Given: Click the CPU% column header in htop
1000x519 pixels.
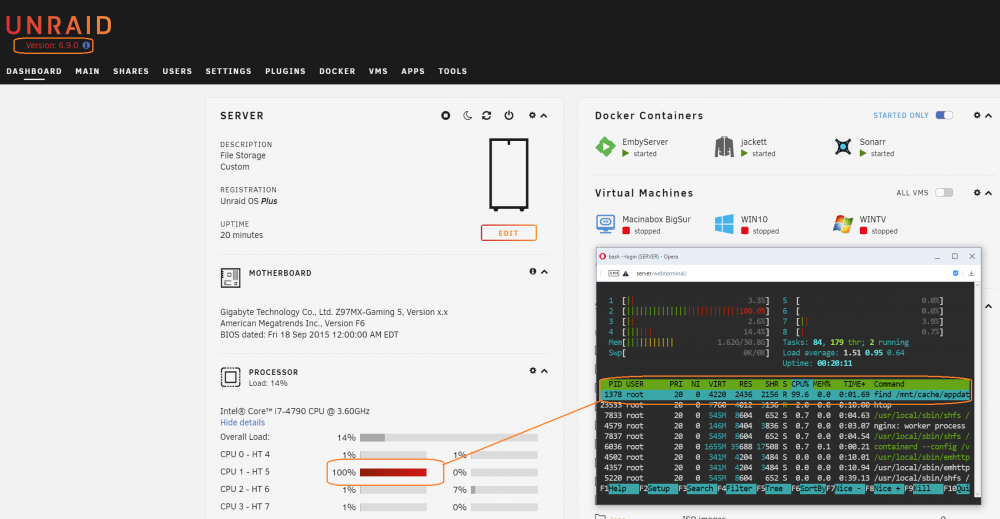Looking at the screenshot, I should click(x=800, y=384).
